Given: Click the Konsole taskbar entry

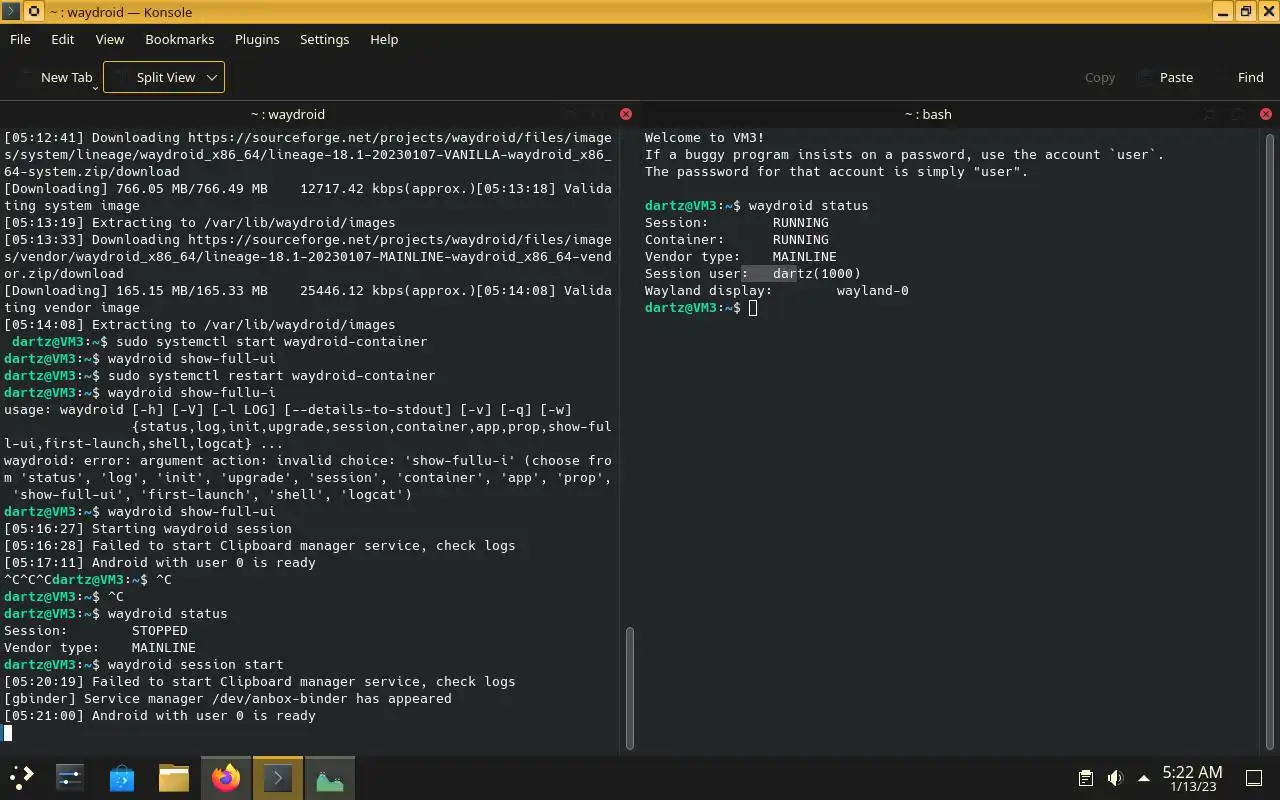Looking at the screenshot, I should [278, 777].
